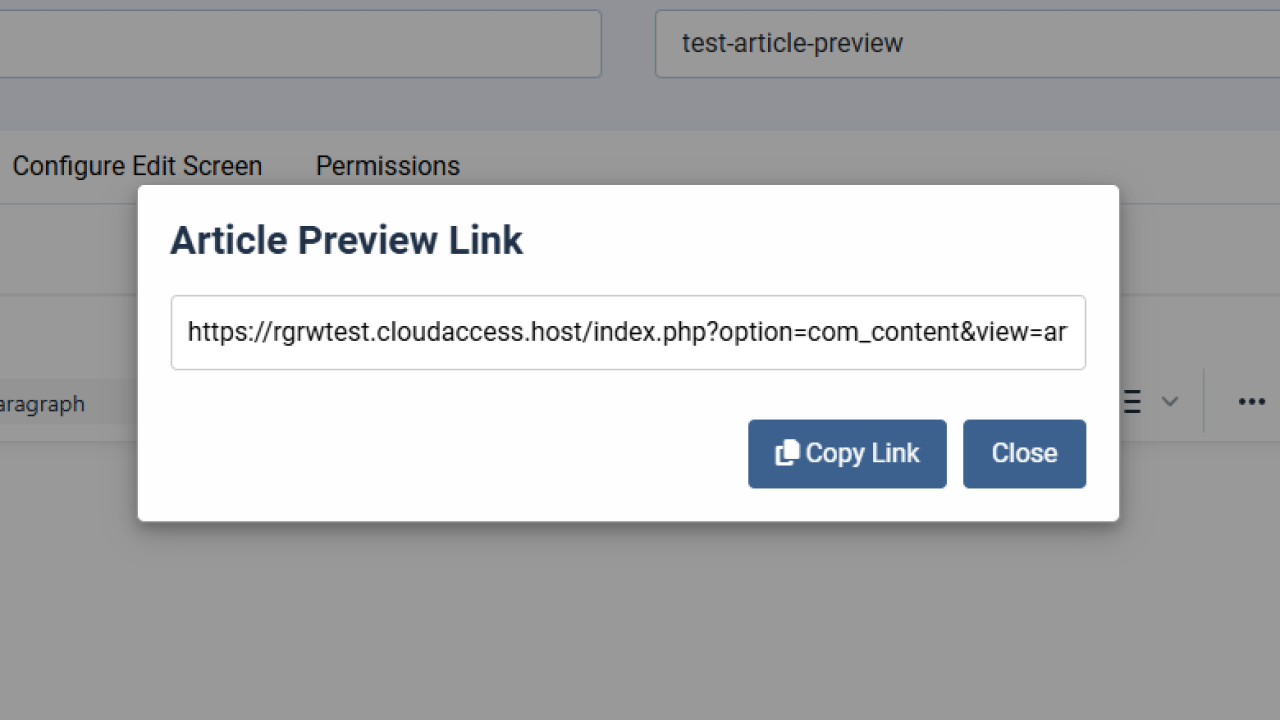Click the hamburger-style list icon near editor options
1280x720 pixels.
(x=1130, y=401)
